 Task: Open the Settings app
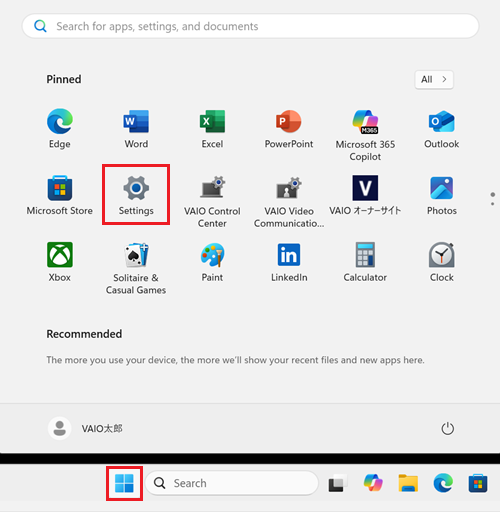[x=136, y=195]
